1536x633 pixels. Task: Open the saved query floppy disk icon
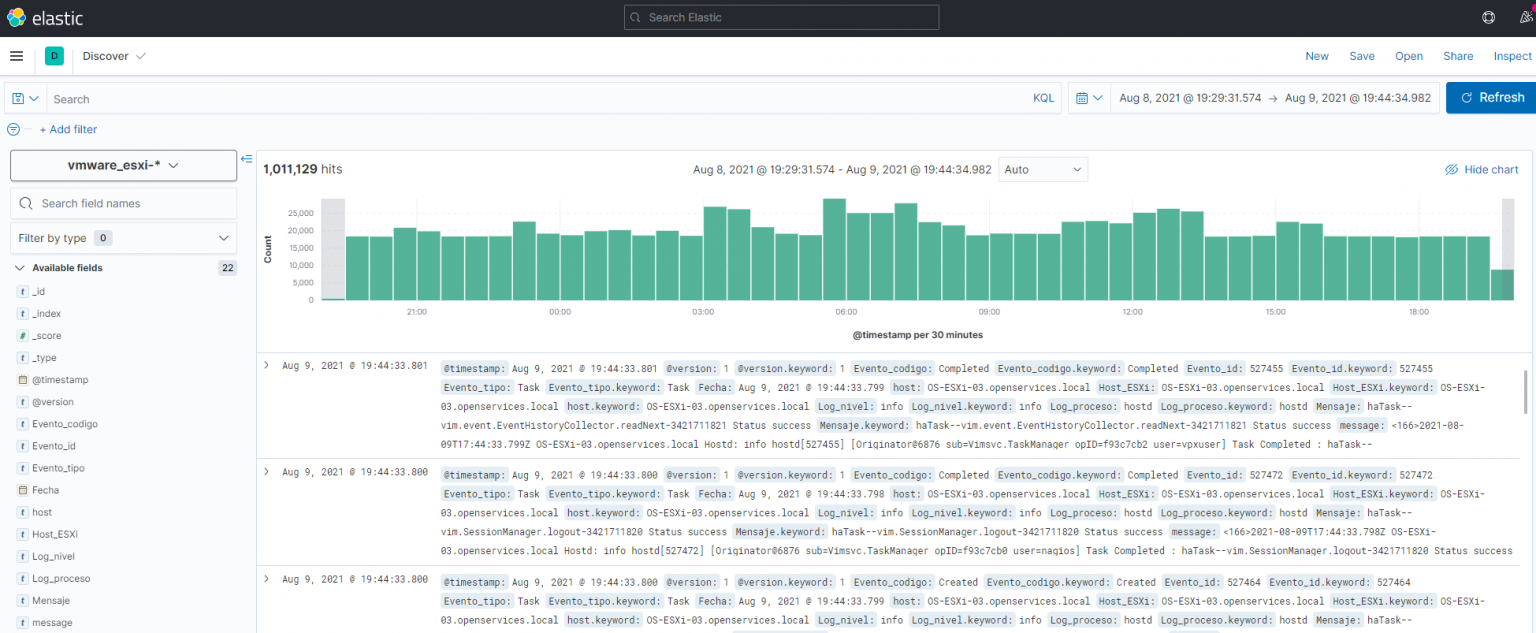tap(18, 98)
